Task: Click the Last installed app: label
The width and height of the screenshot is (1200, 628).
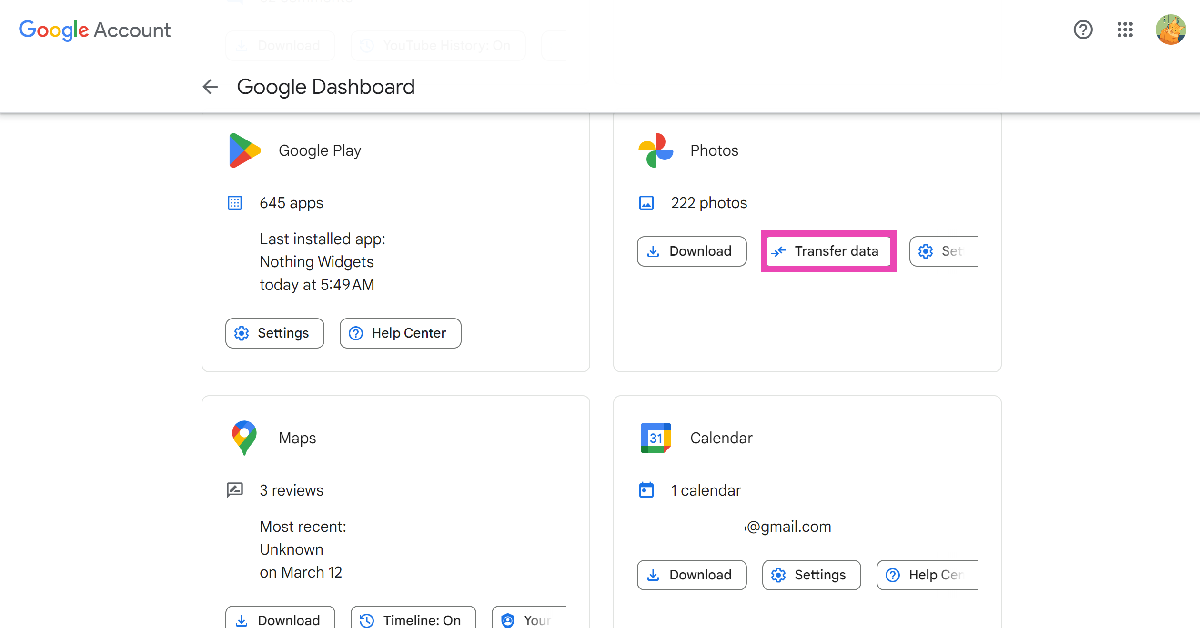Action: [x=322, y=239]
